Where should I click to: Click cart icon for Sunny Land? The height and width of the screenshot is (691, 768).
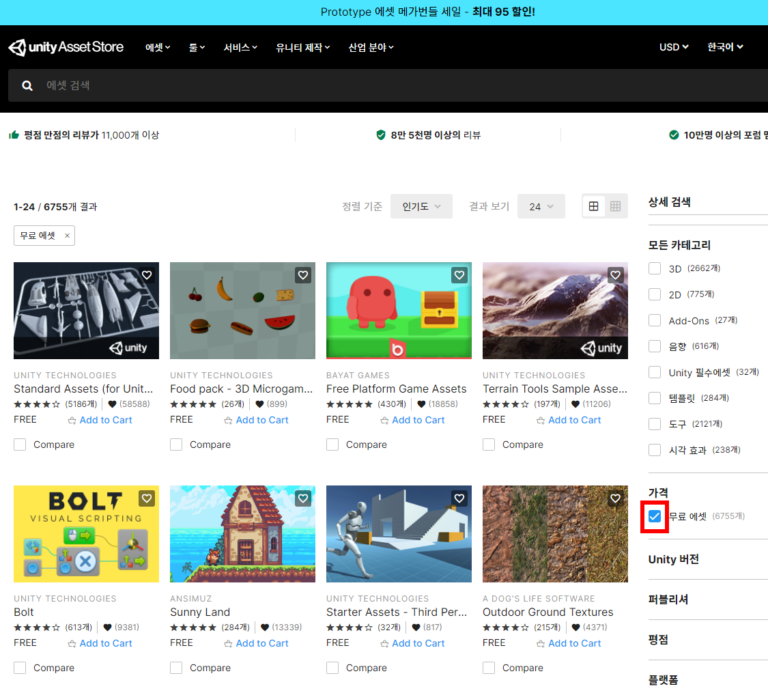(228, 643)
